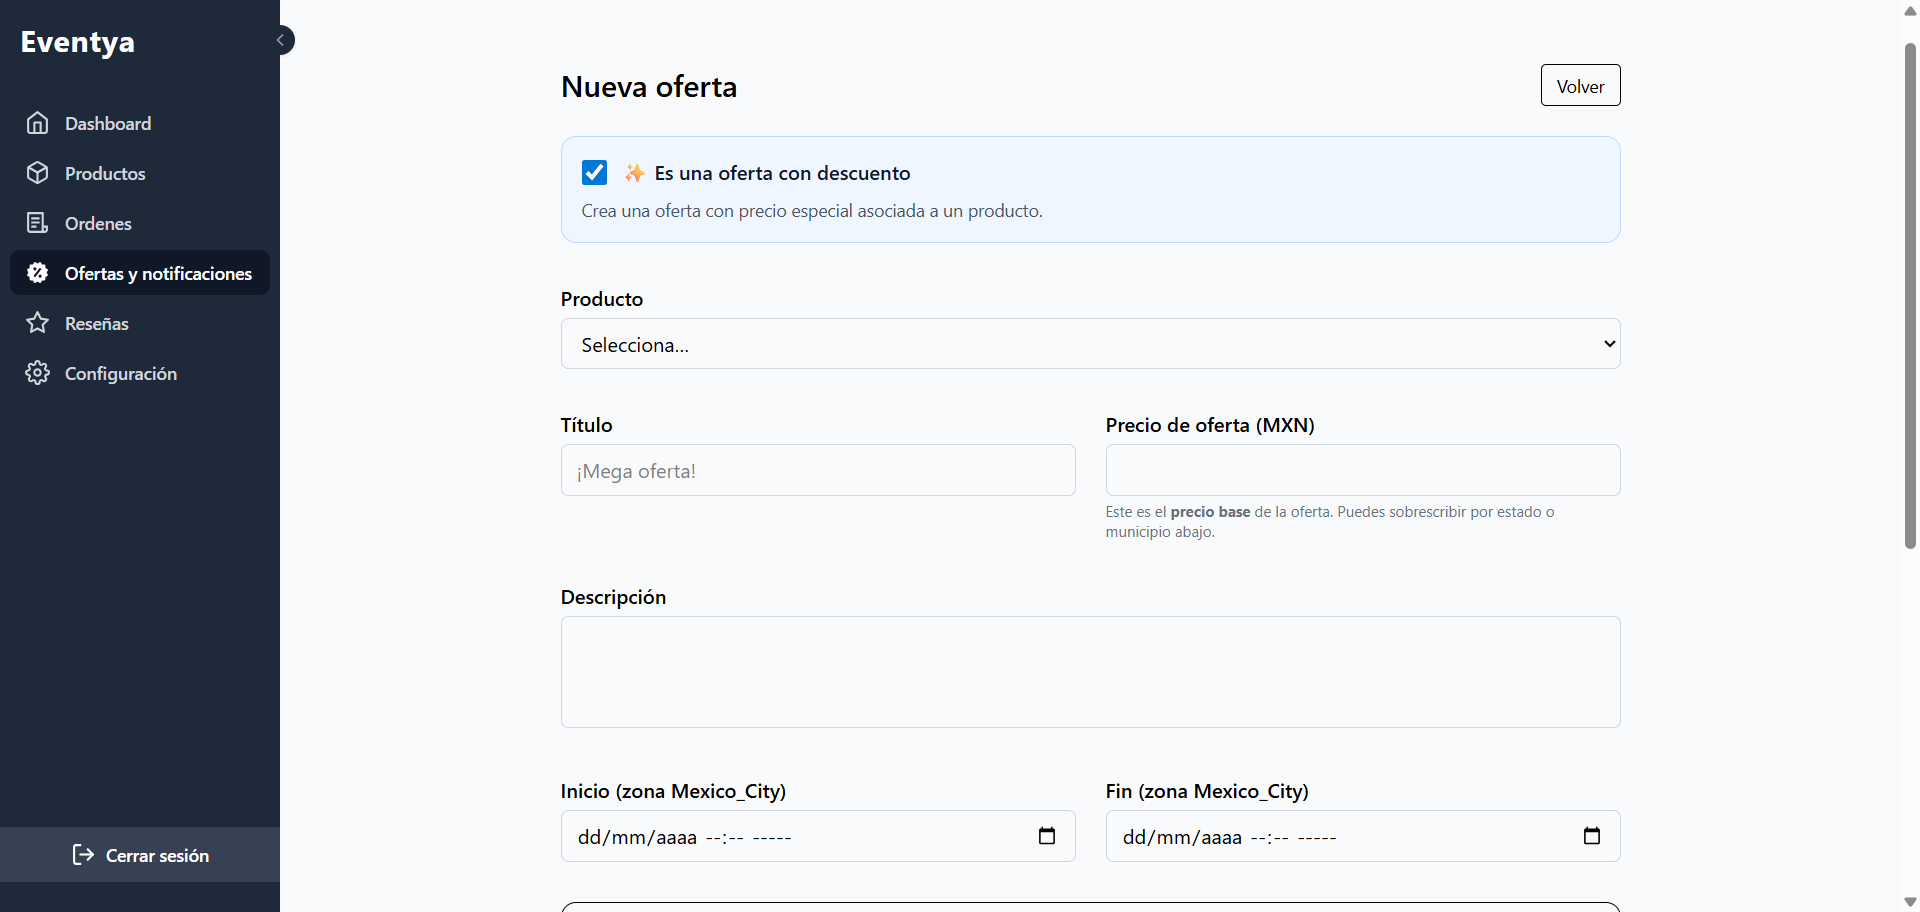
Task: Click the Descripción text area
Action: pos(1090,672)
